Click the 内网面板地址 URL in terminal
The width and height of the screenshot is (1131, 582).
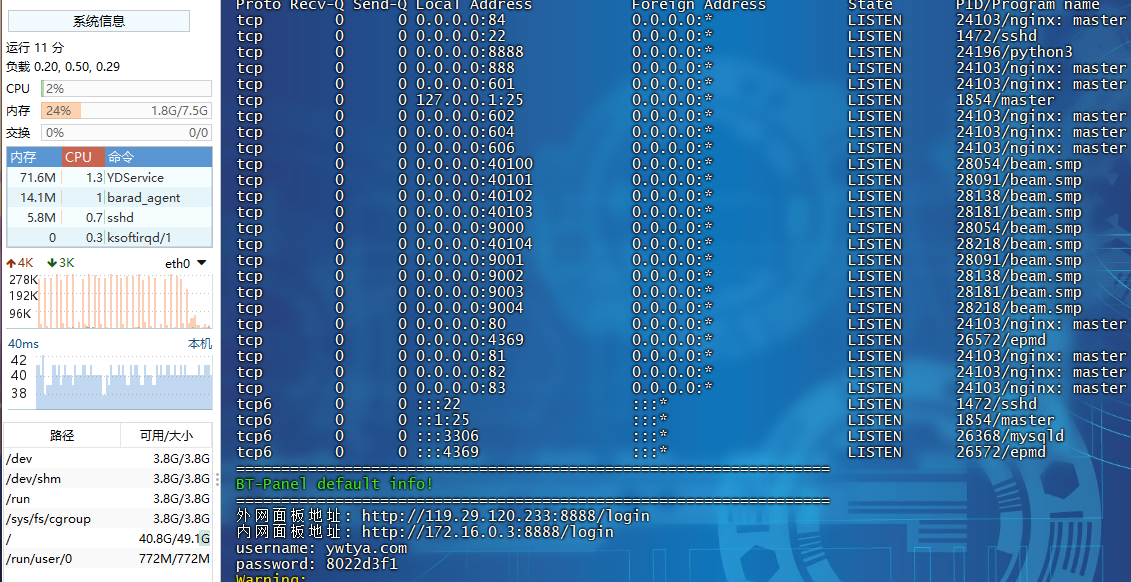tap(488, 532)
